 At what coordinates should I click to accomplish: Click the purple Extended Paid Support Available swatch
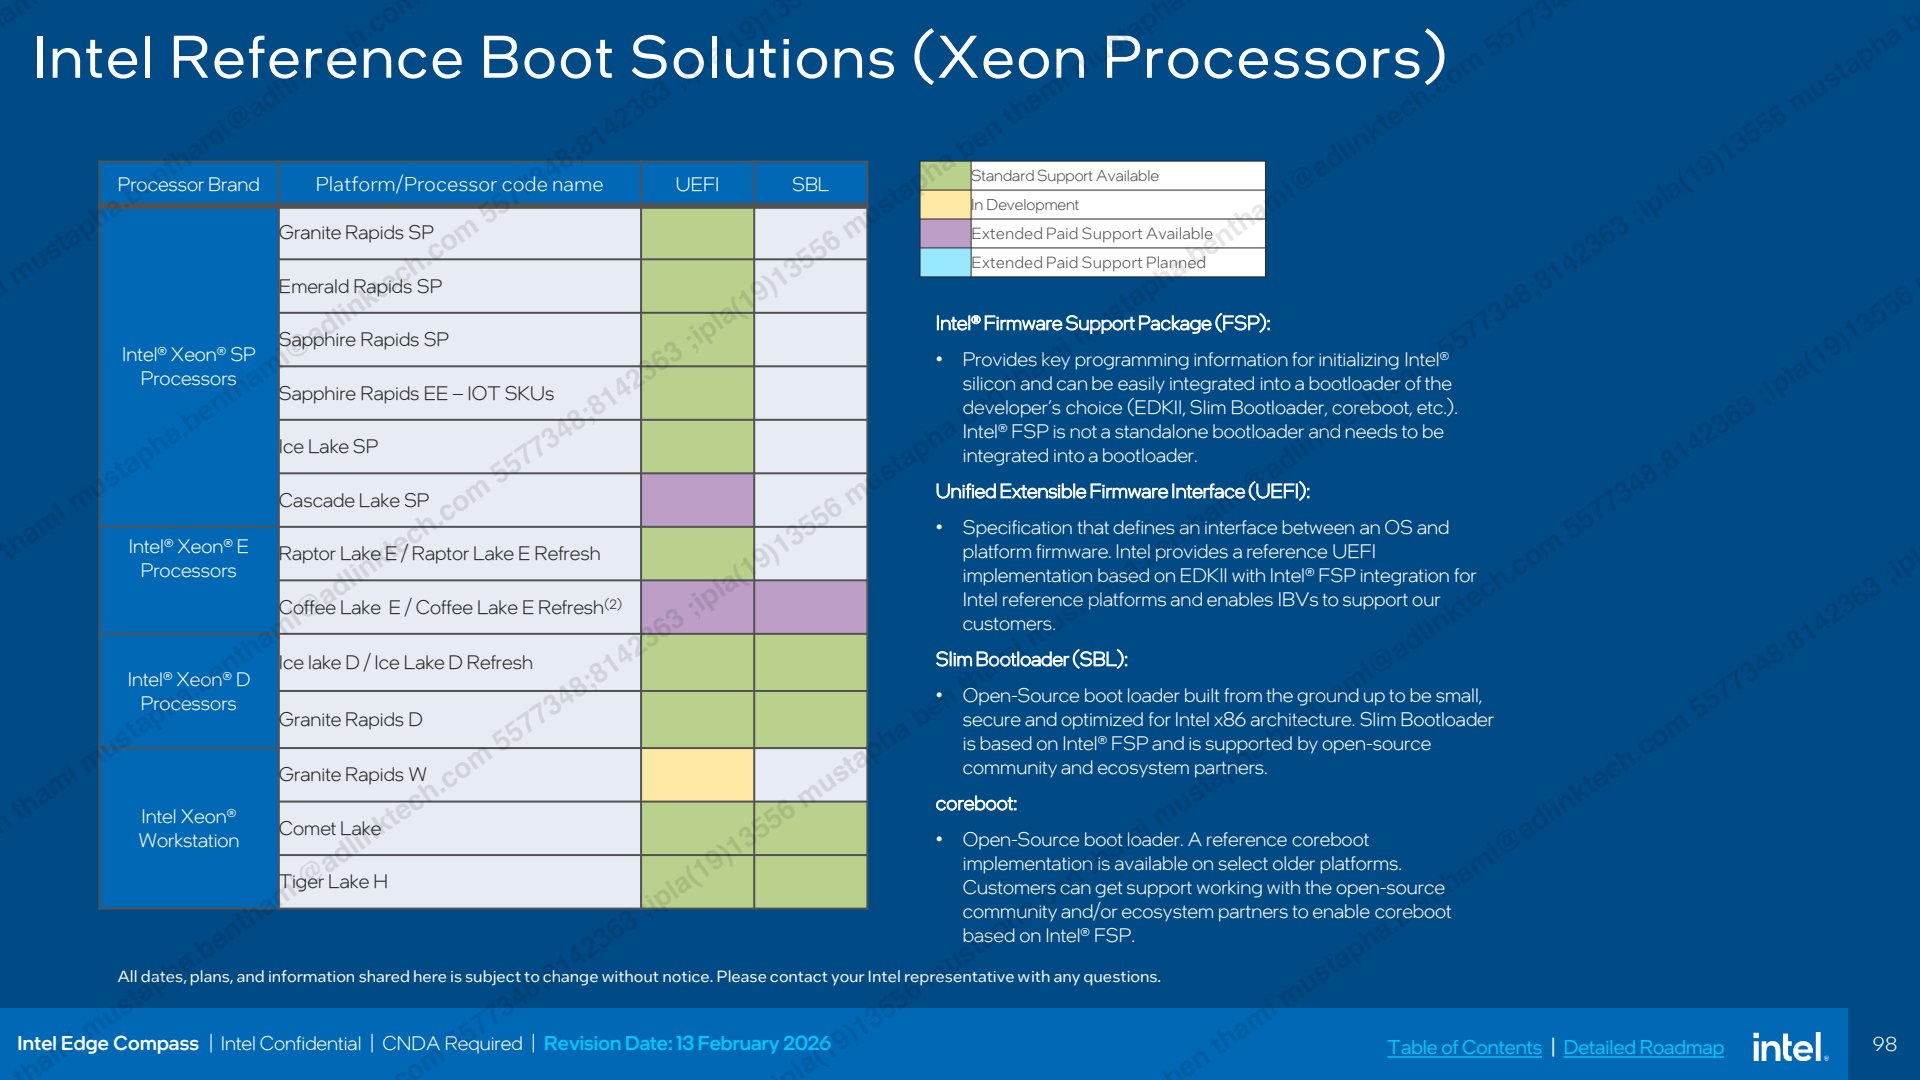[x=945, y=233]
